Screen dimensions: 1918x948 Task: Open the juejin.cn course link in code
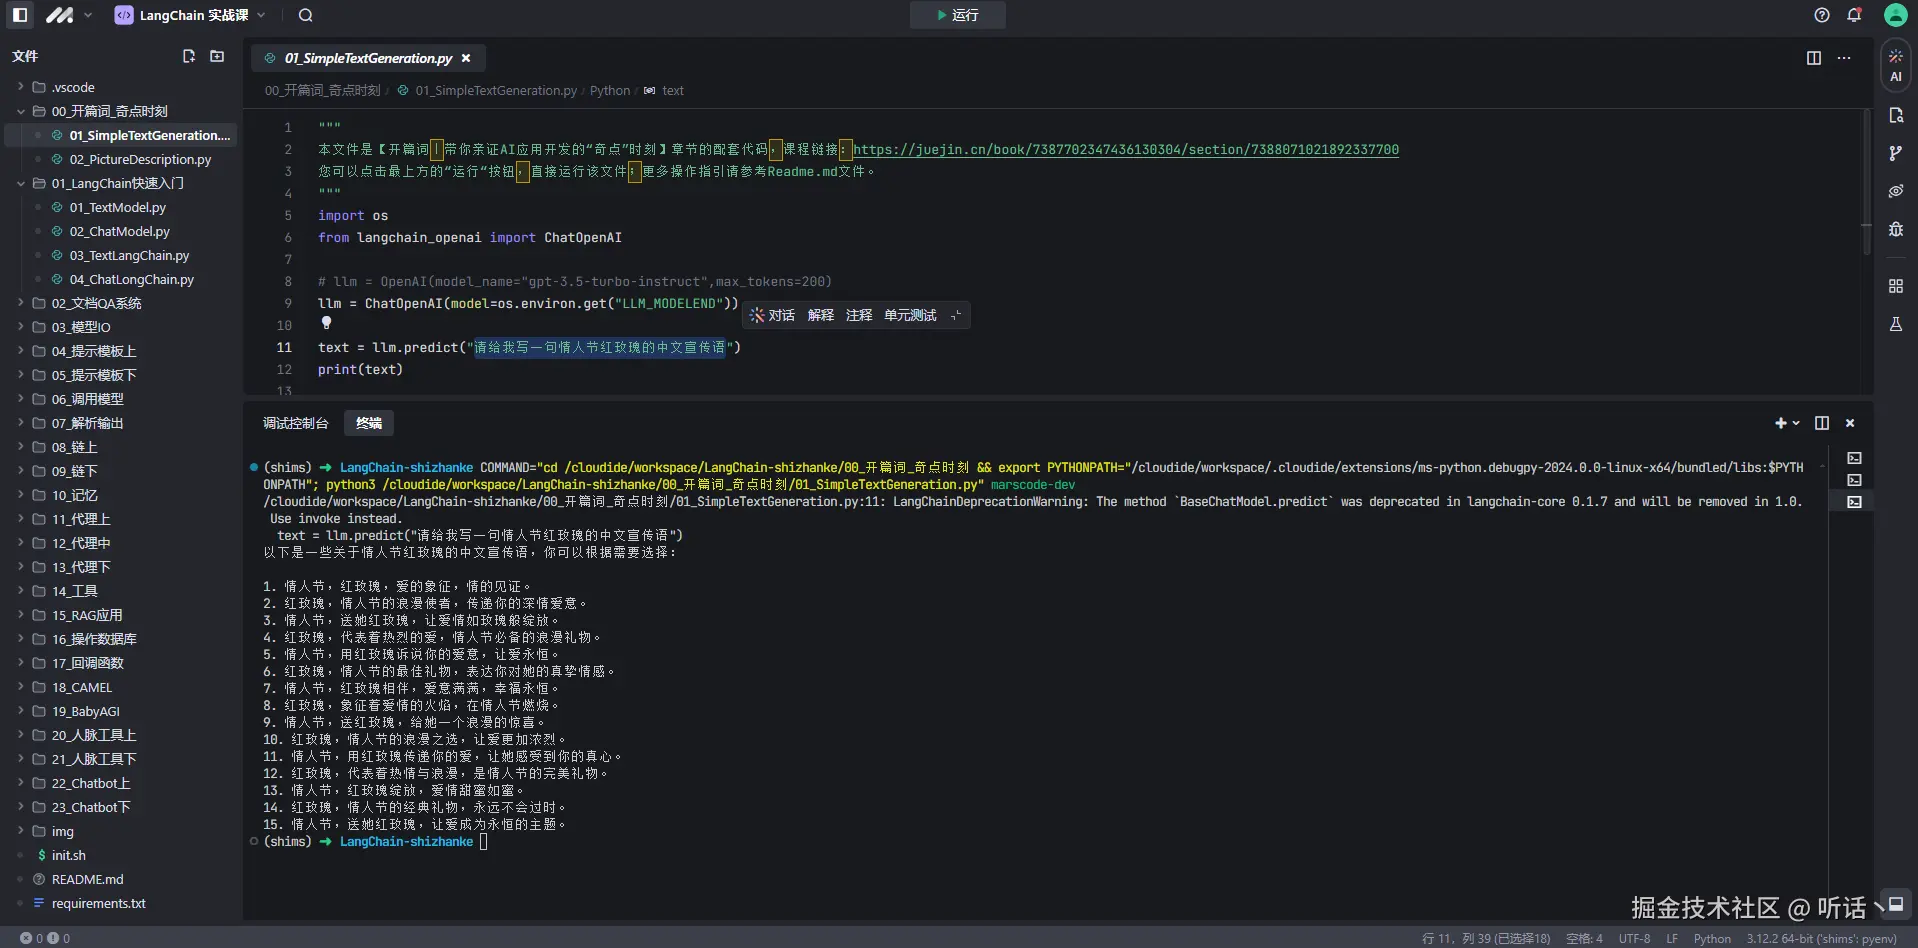point(1125,149)
